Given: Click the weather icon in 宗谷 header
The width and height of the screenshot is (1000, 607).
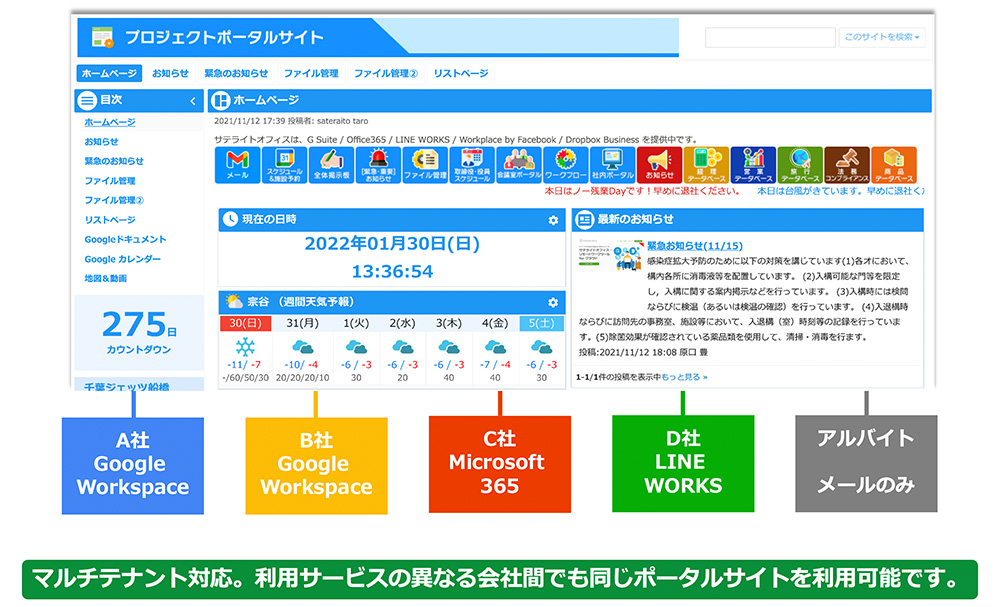Looking at the screenshot, I should click(x=234, y=301).
